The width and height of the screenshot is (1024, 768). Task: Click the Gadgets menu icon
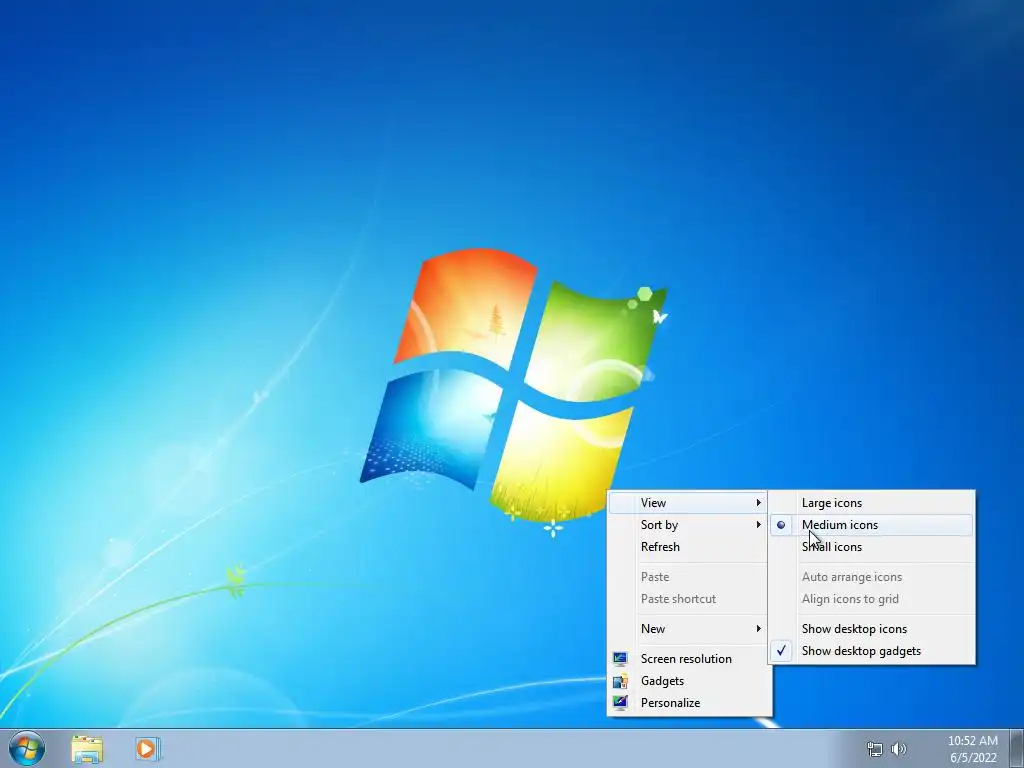coord(620,680)
